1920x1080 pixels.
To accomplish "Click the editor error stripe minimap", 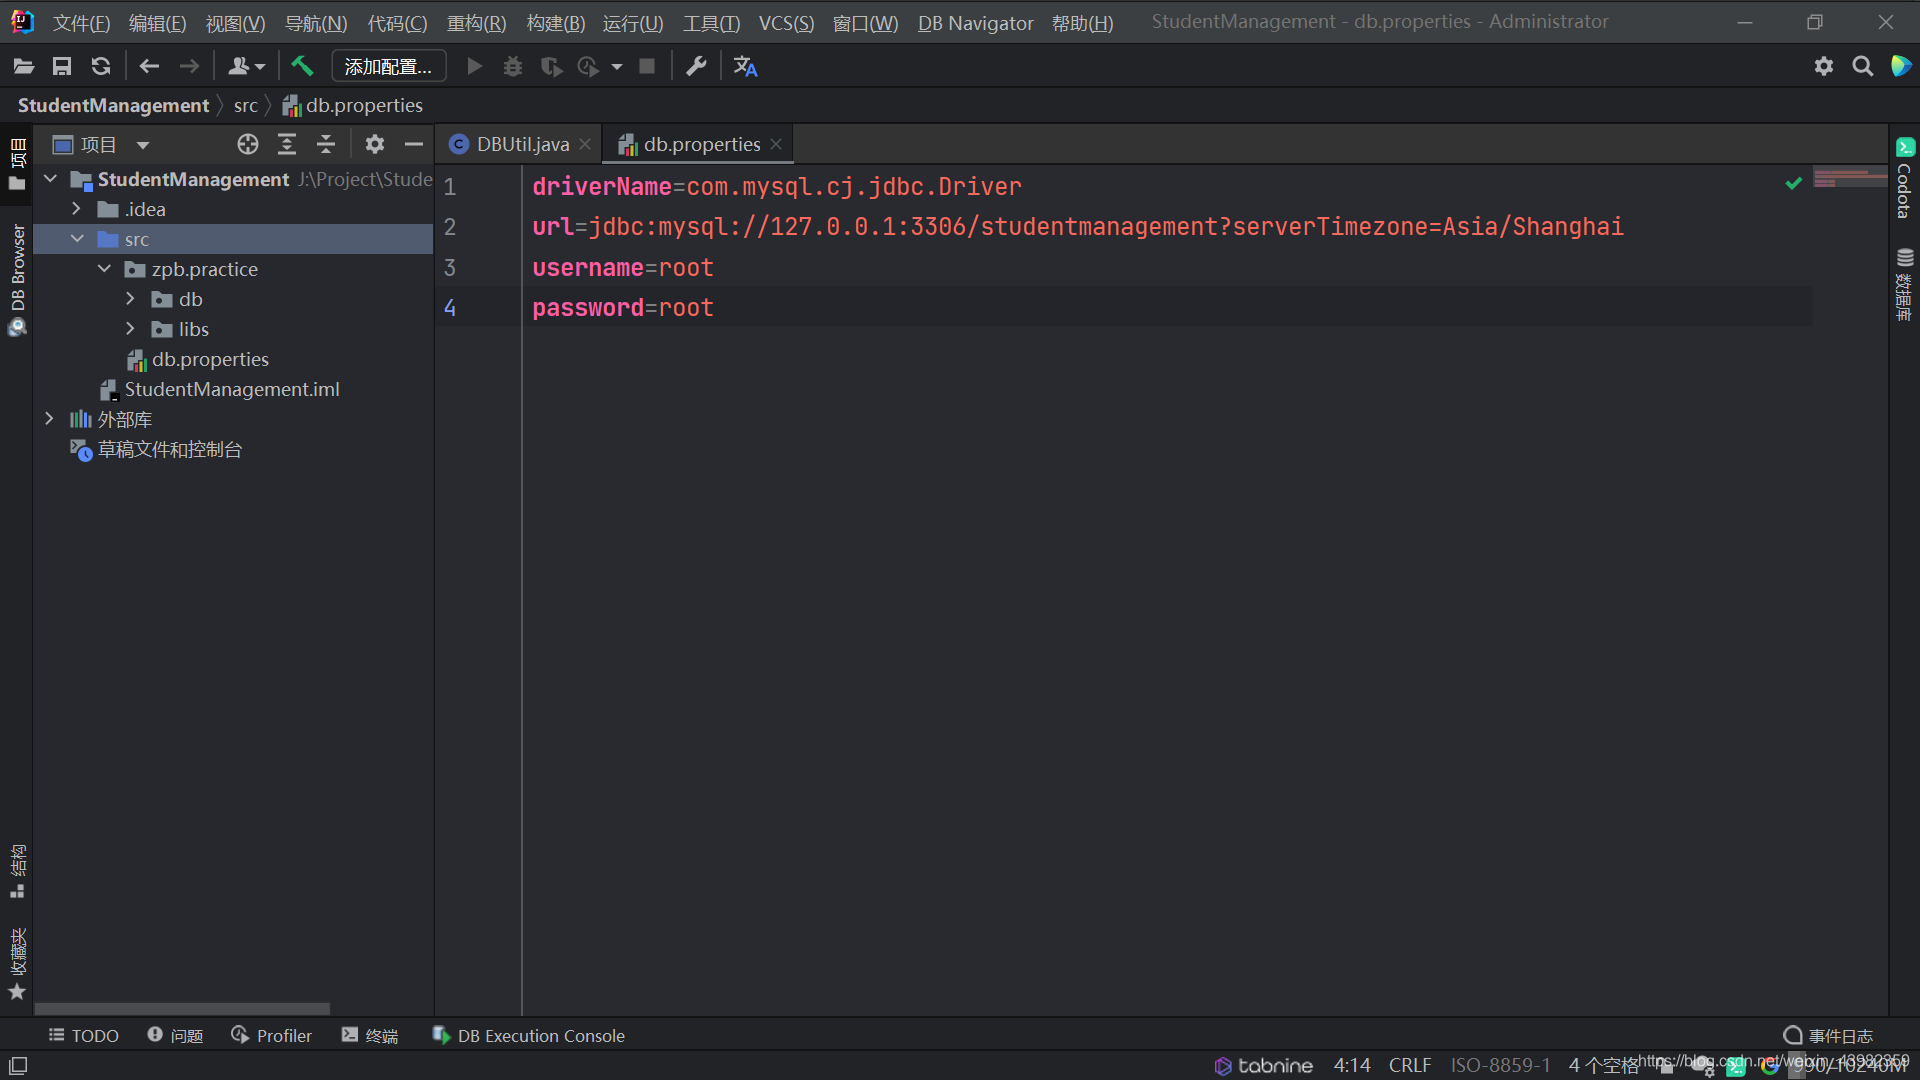I will tap(1849, 178).
